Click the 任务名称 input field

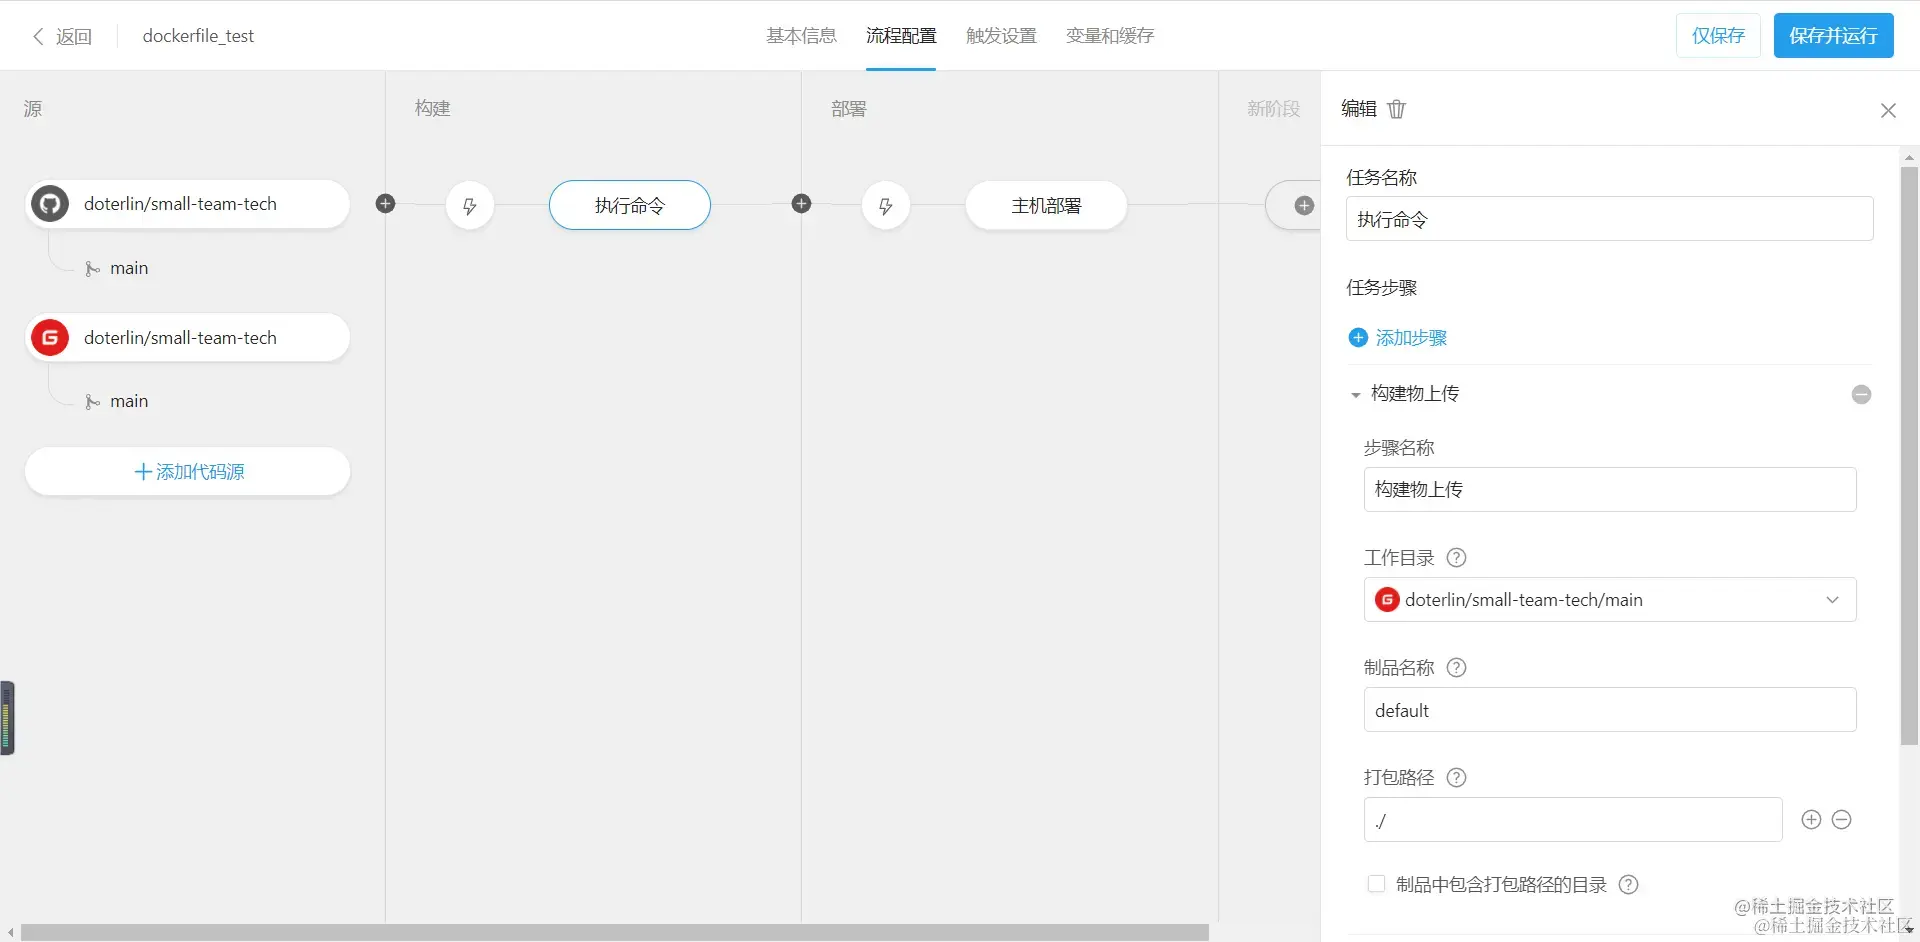(1610, 219)
